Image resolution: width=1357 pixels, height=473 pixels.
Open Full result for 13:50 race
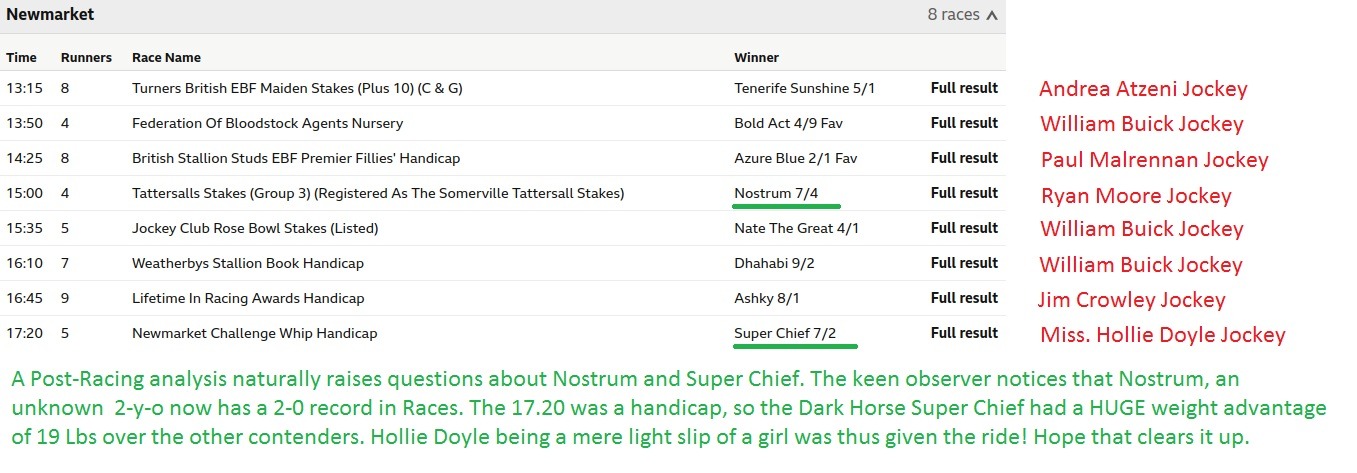coord(964,123)
